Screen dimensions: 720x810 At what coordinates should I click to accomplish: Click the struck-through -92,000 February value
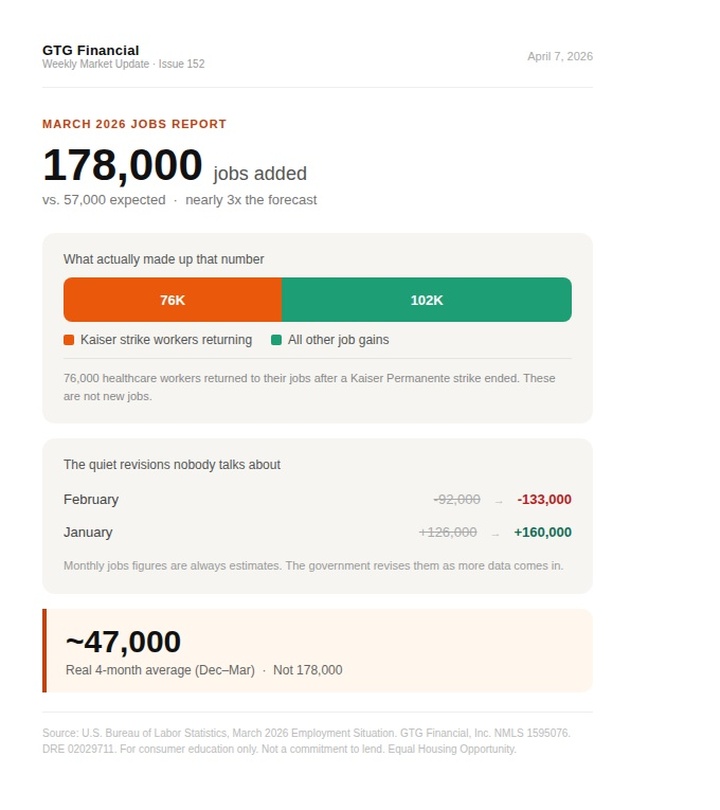457,499
